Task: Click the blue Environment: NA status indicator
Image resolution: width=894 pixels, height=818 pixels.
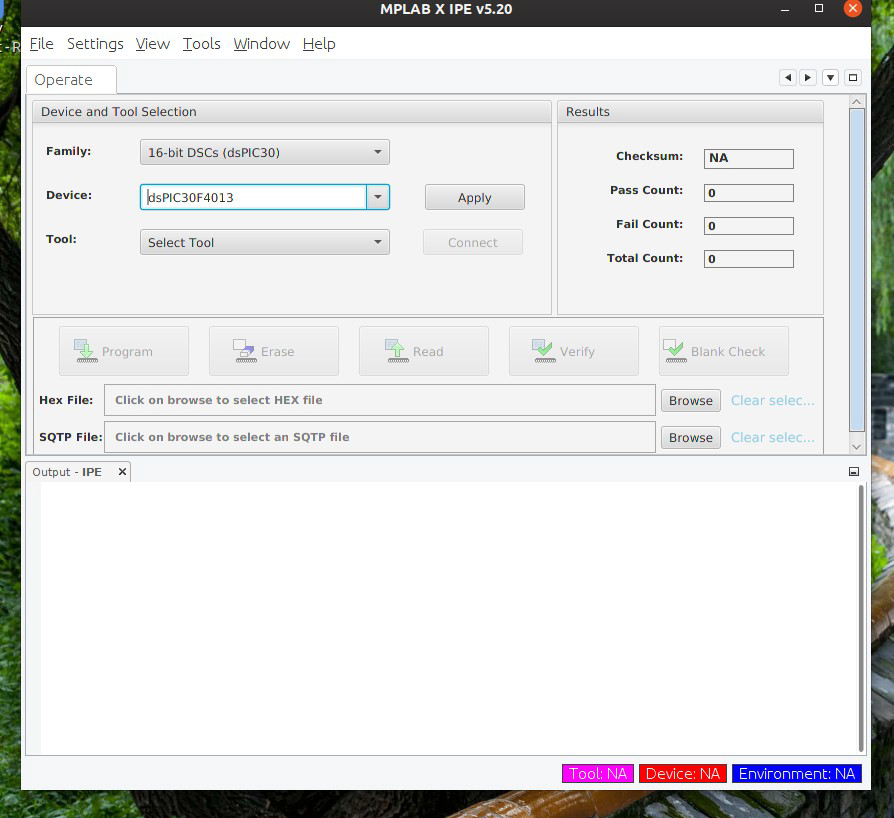Action: (797, 774)
